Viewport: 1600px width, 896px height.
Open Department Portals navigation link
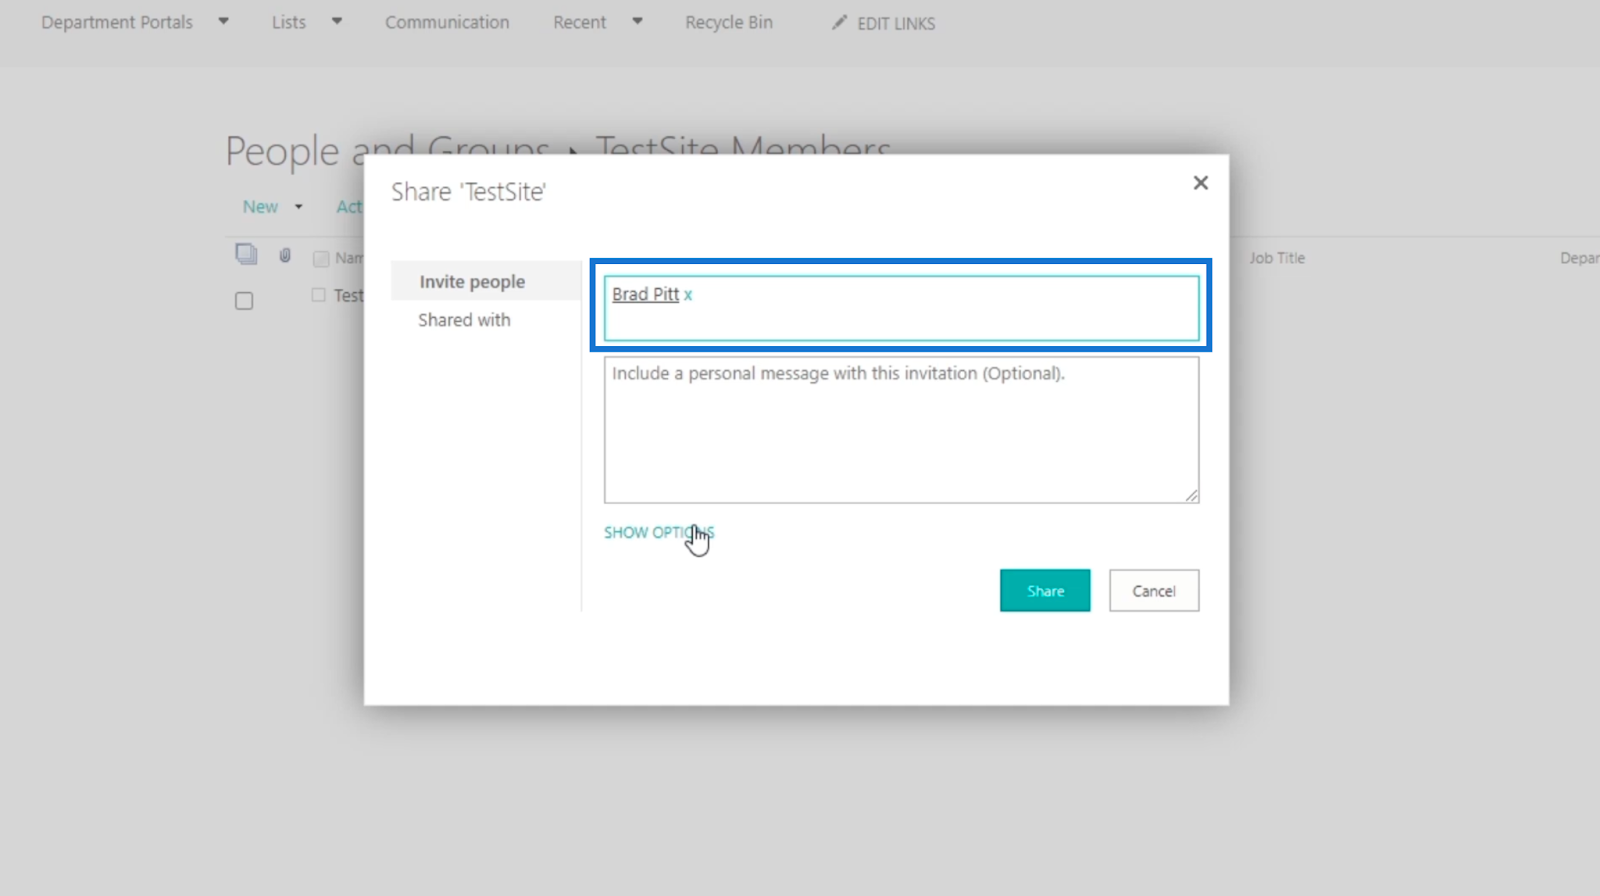(x=117, y=22)
